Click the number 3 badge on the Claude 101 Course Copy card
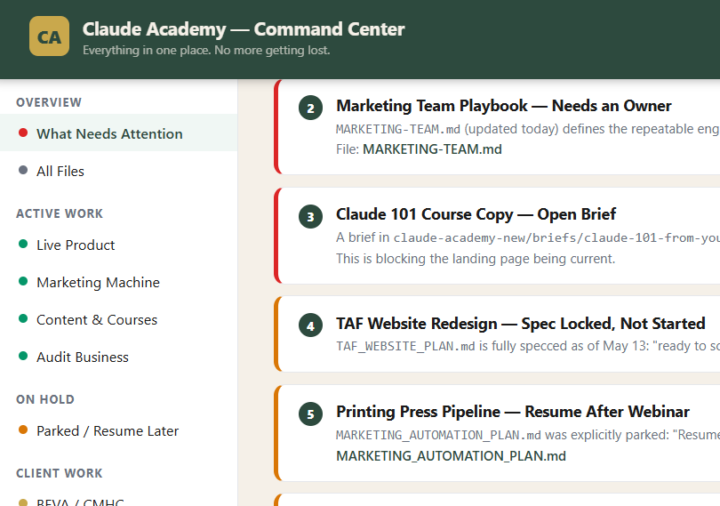720x506 pixels. (x=310, y=216)
